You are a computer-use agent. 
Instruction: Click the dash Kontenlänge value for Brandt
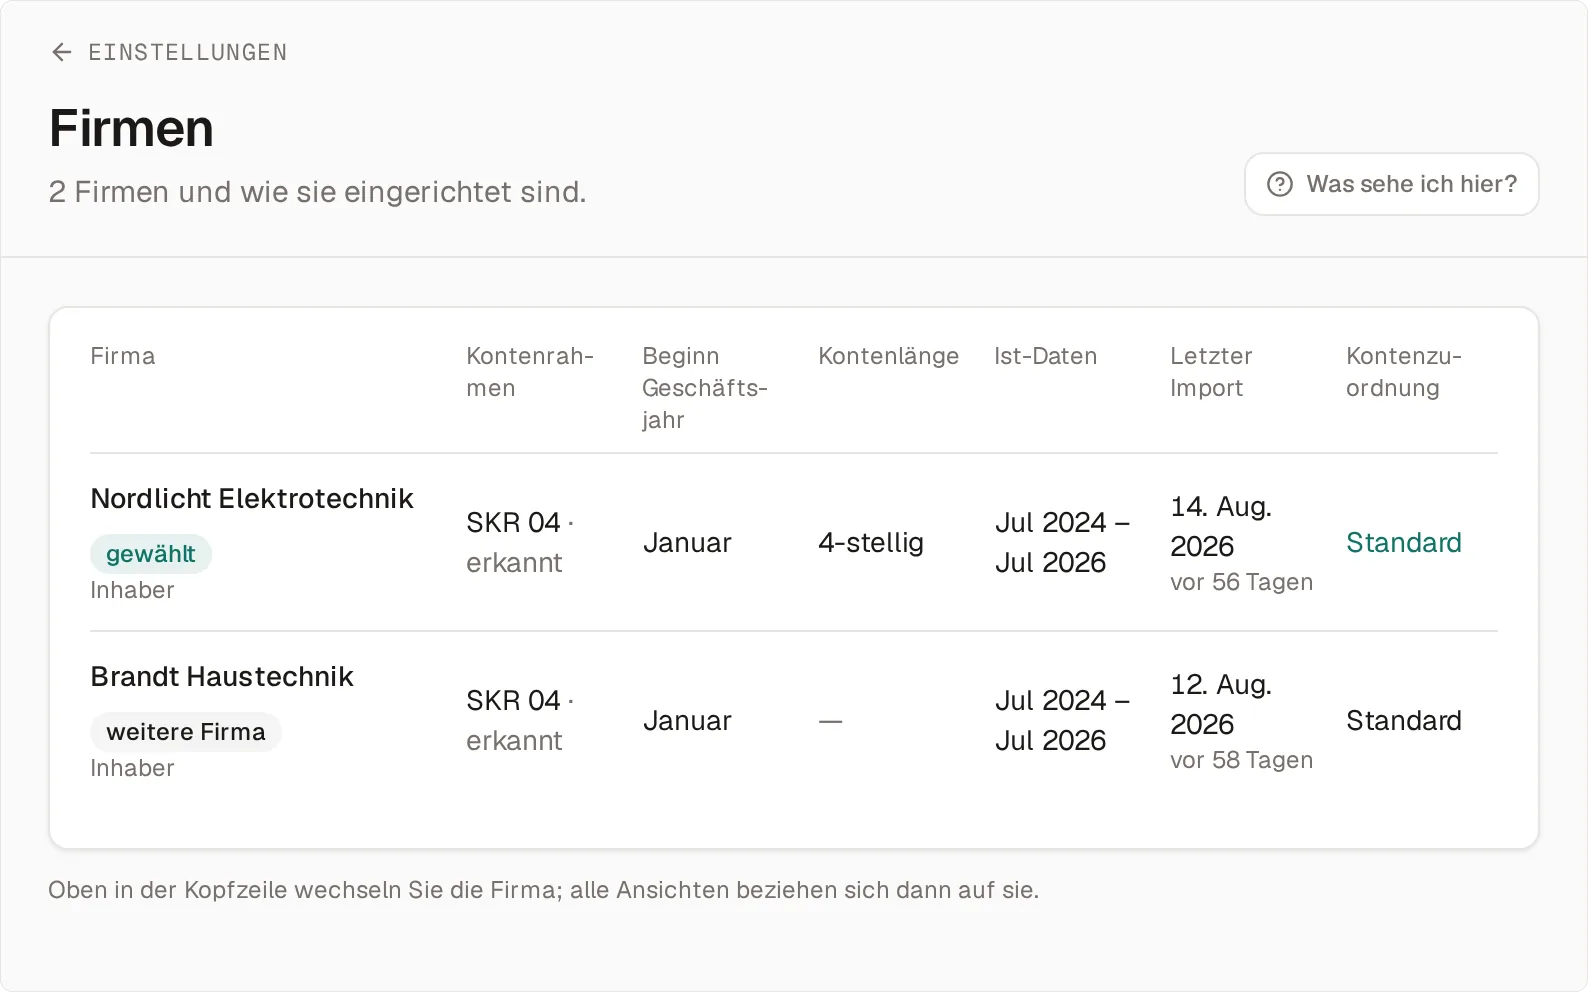pyautogui.click(x=830, y=721)
